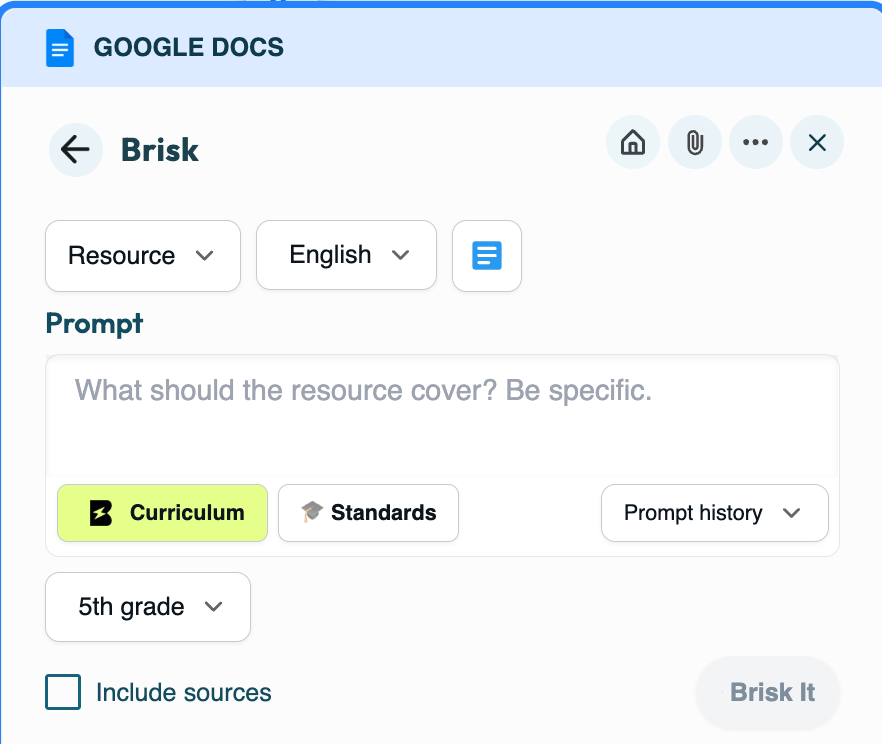The image size is (882, 744).
Task: Click the Include sources label text
Action: (184, 692)
